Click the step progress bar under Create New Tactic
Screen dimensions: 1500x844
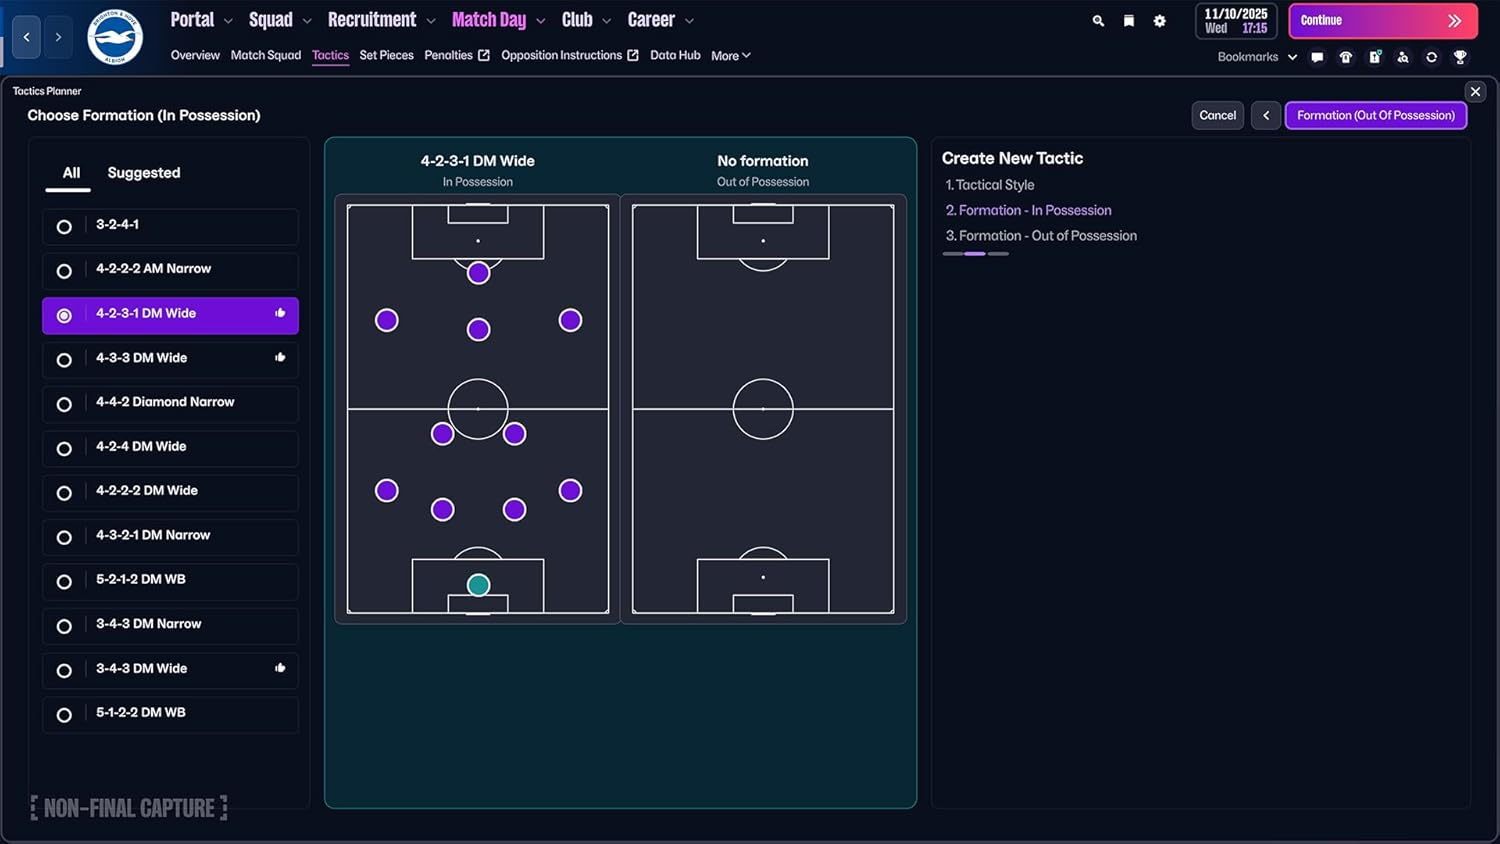(975, 254)
